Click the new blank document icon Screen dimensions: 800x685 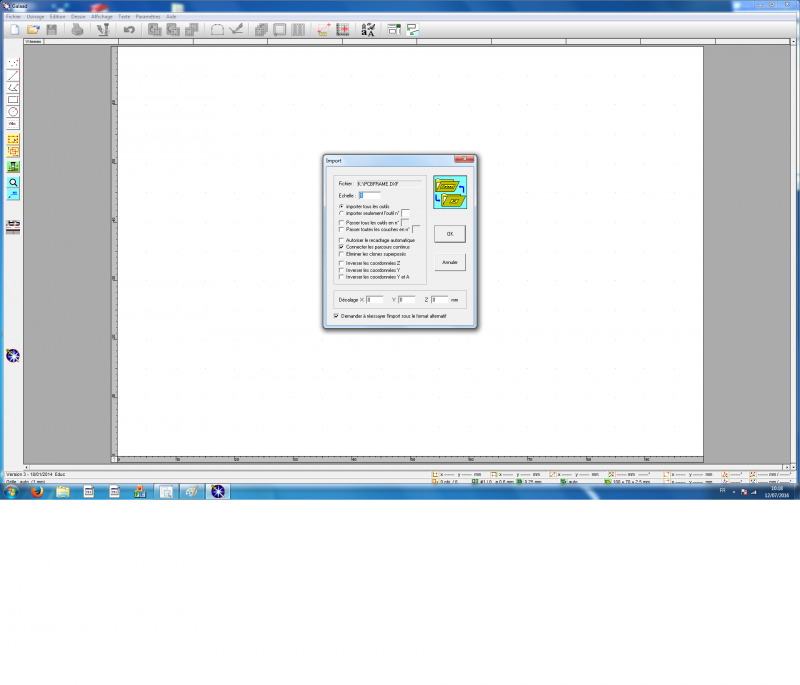coord(14,30)
